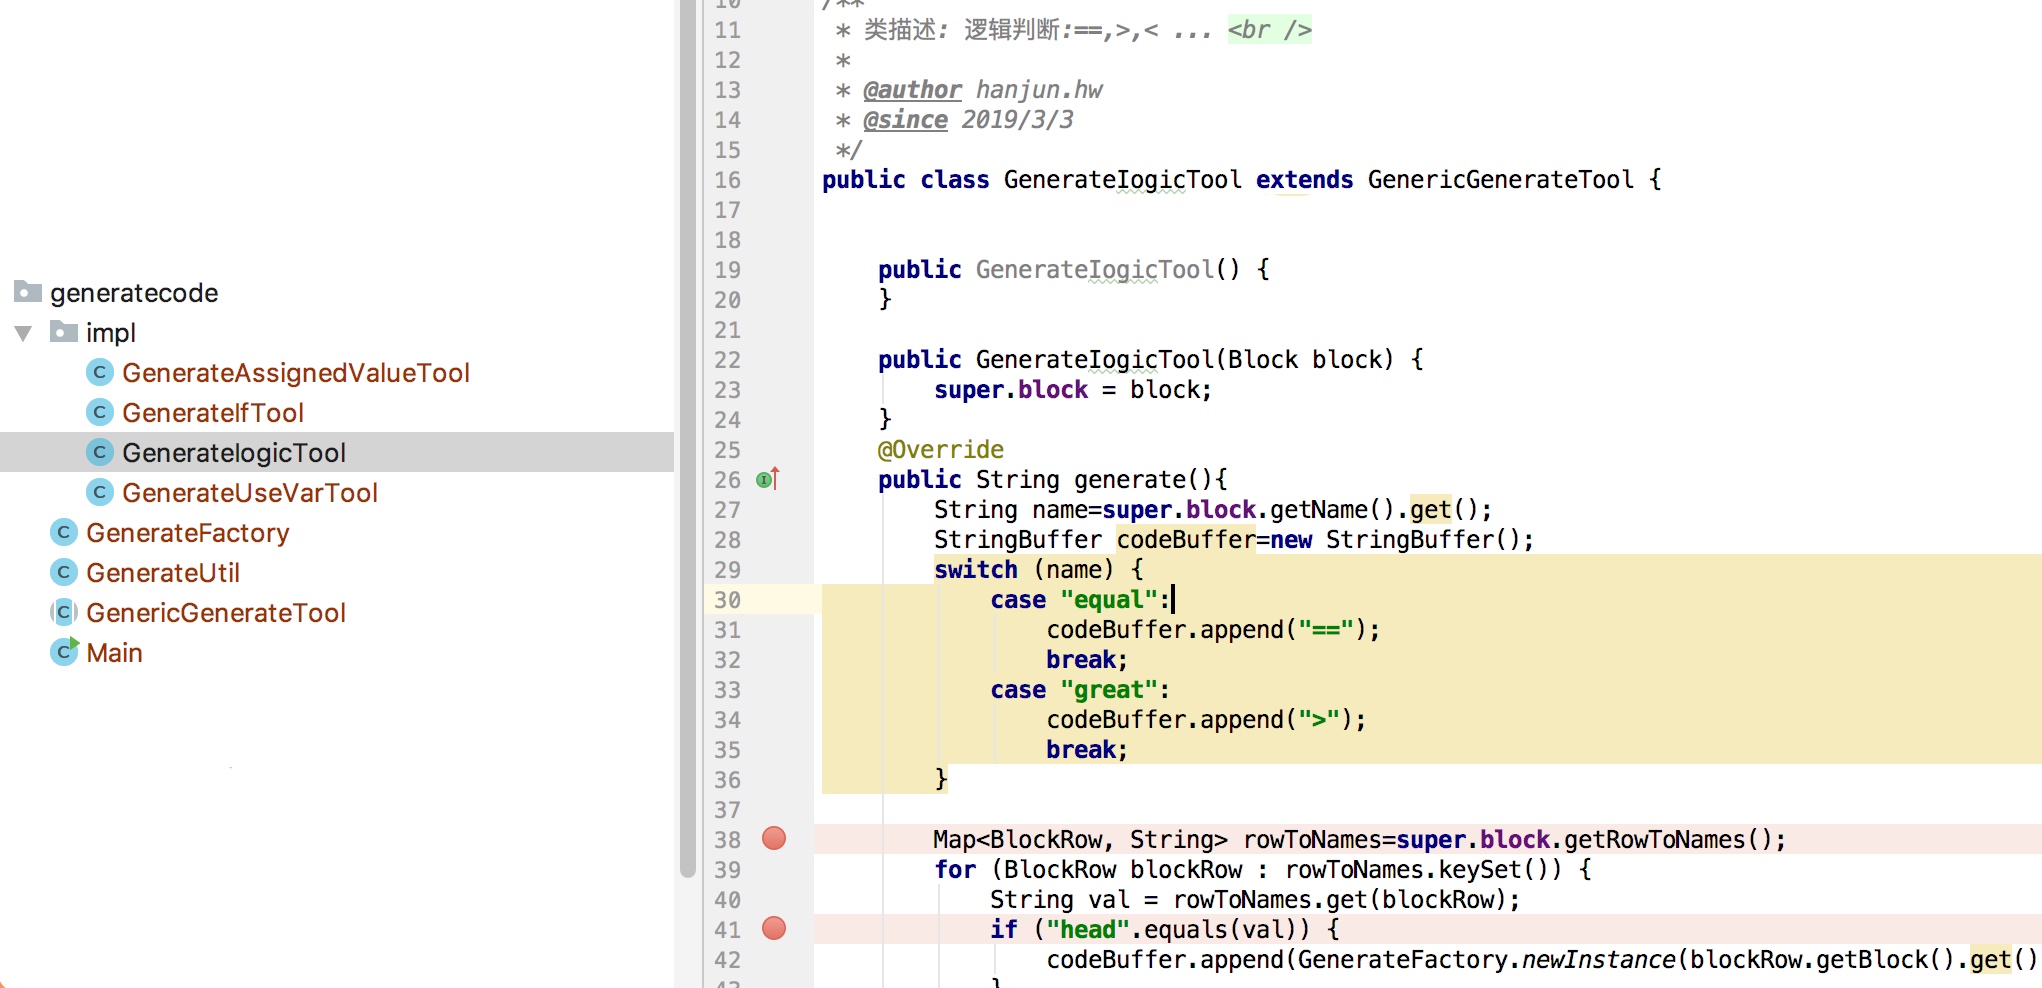This screenshot has height=988, width=2042.
Task: Click GenerateUseVarTool class icon
Action: click(99, 492)
